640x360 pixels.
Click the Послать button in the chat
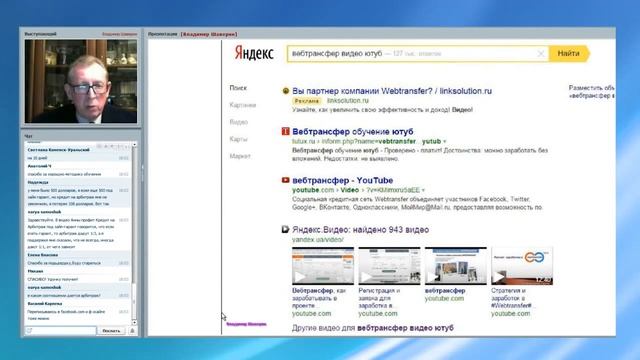111,331
